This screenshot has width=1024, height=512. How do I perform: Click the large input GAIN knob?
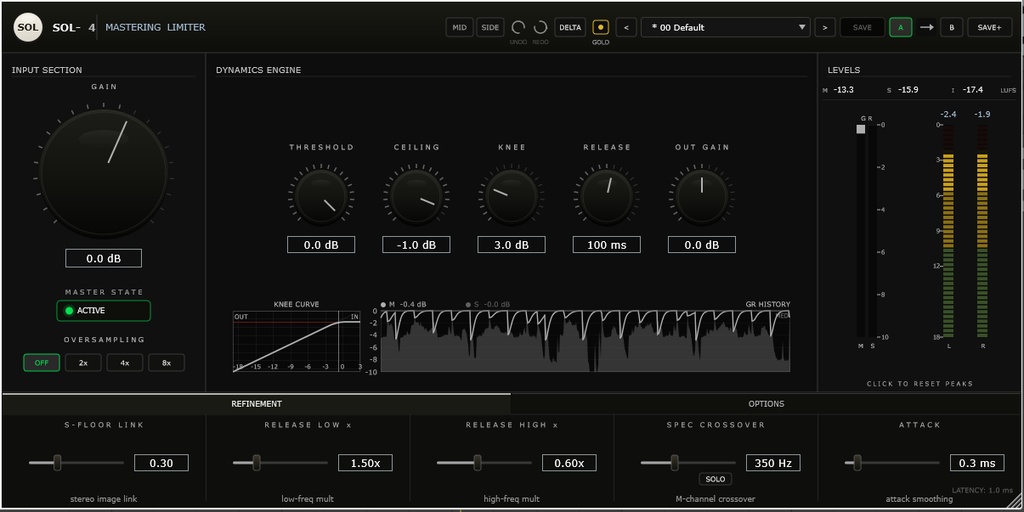tap(104, 172)
